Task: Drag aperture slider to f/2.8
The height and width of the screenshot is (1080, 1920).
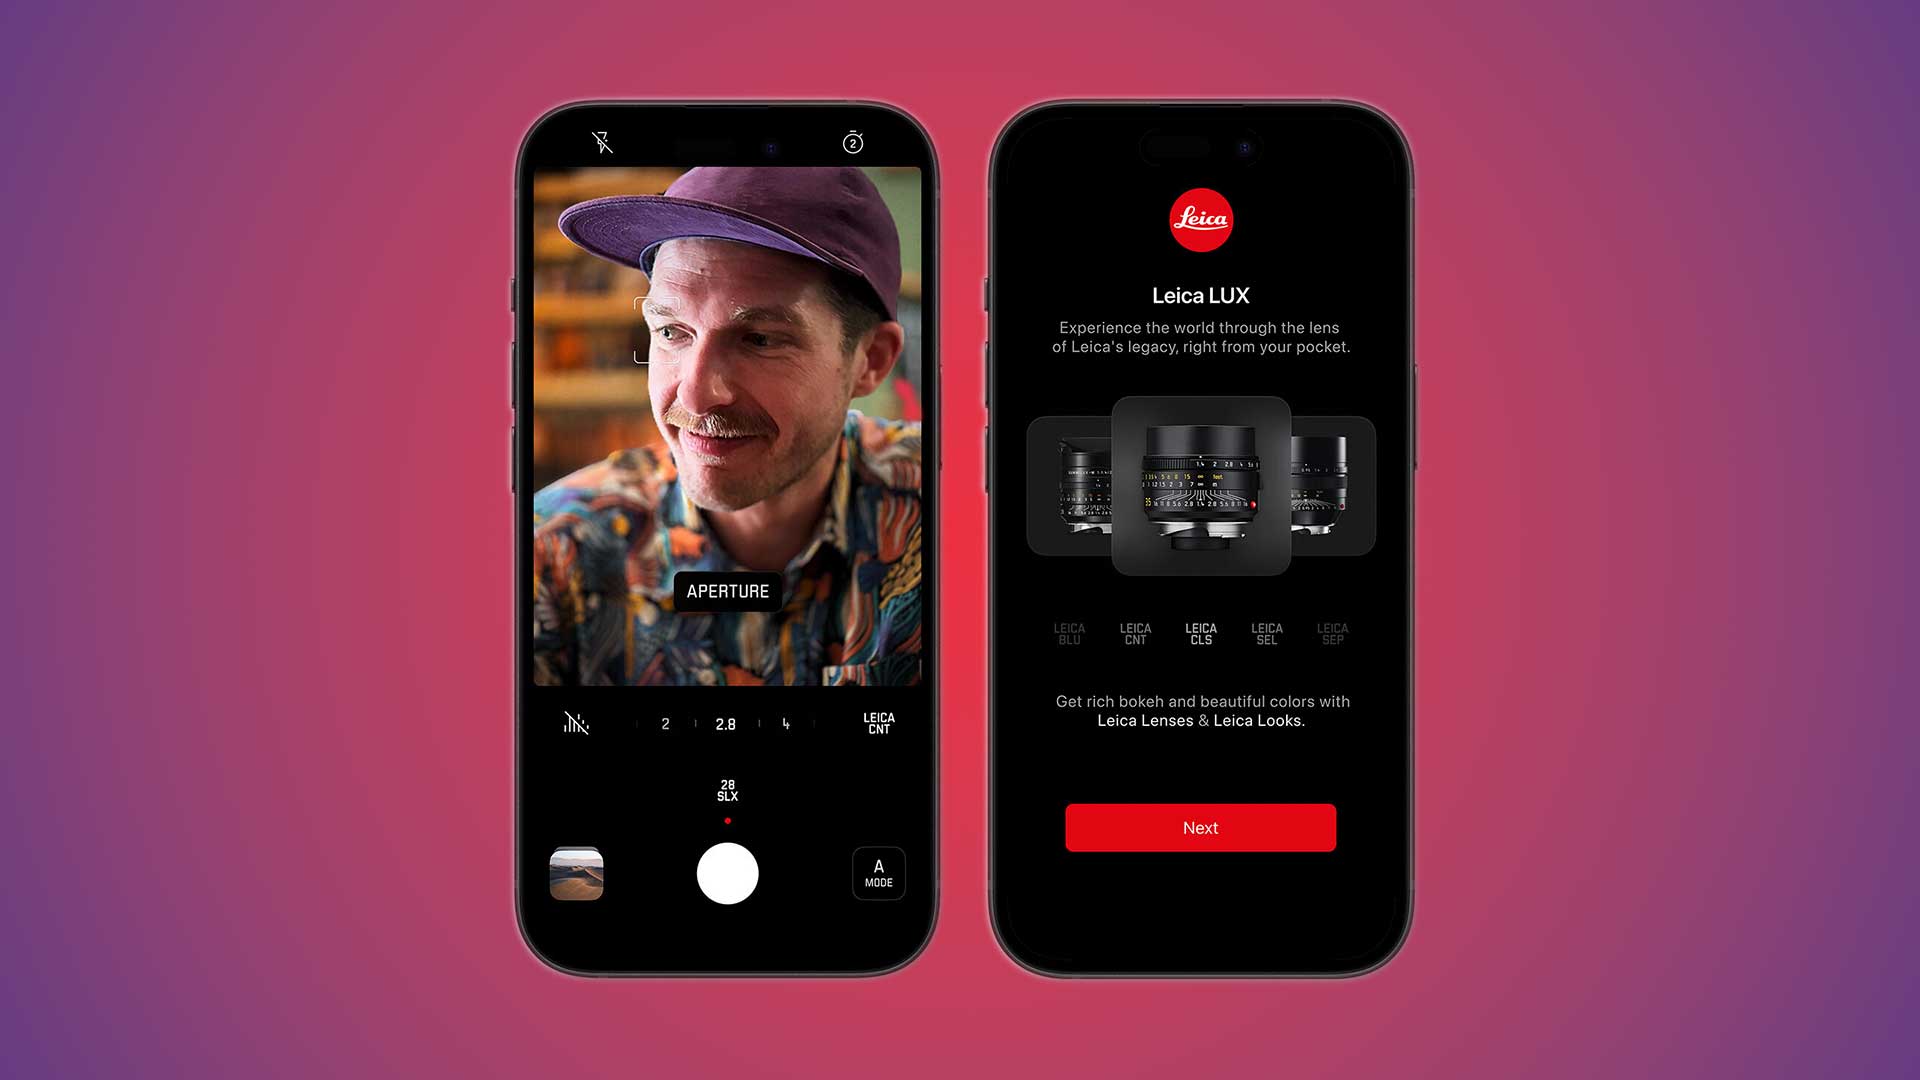Action: point(727,723)
